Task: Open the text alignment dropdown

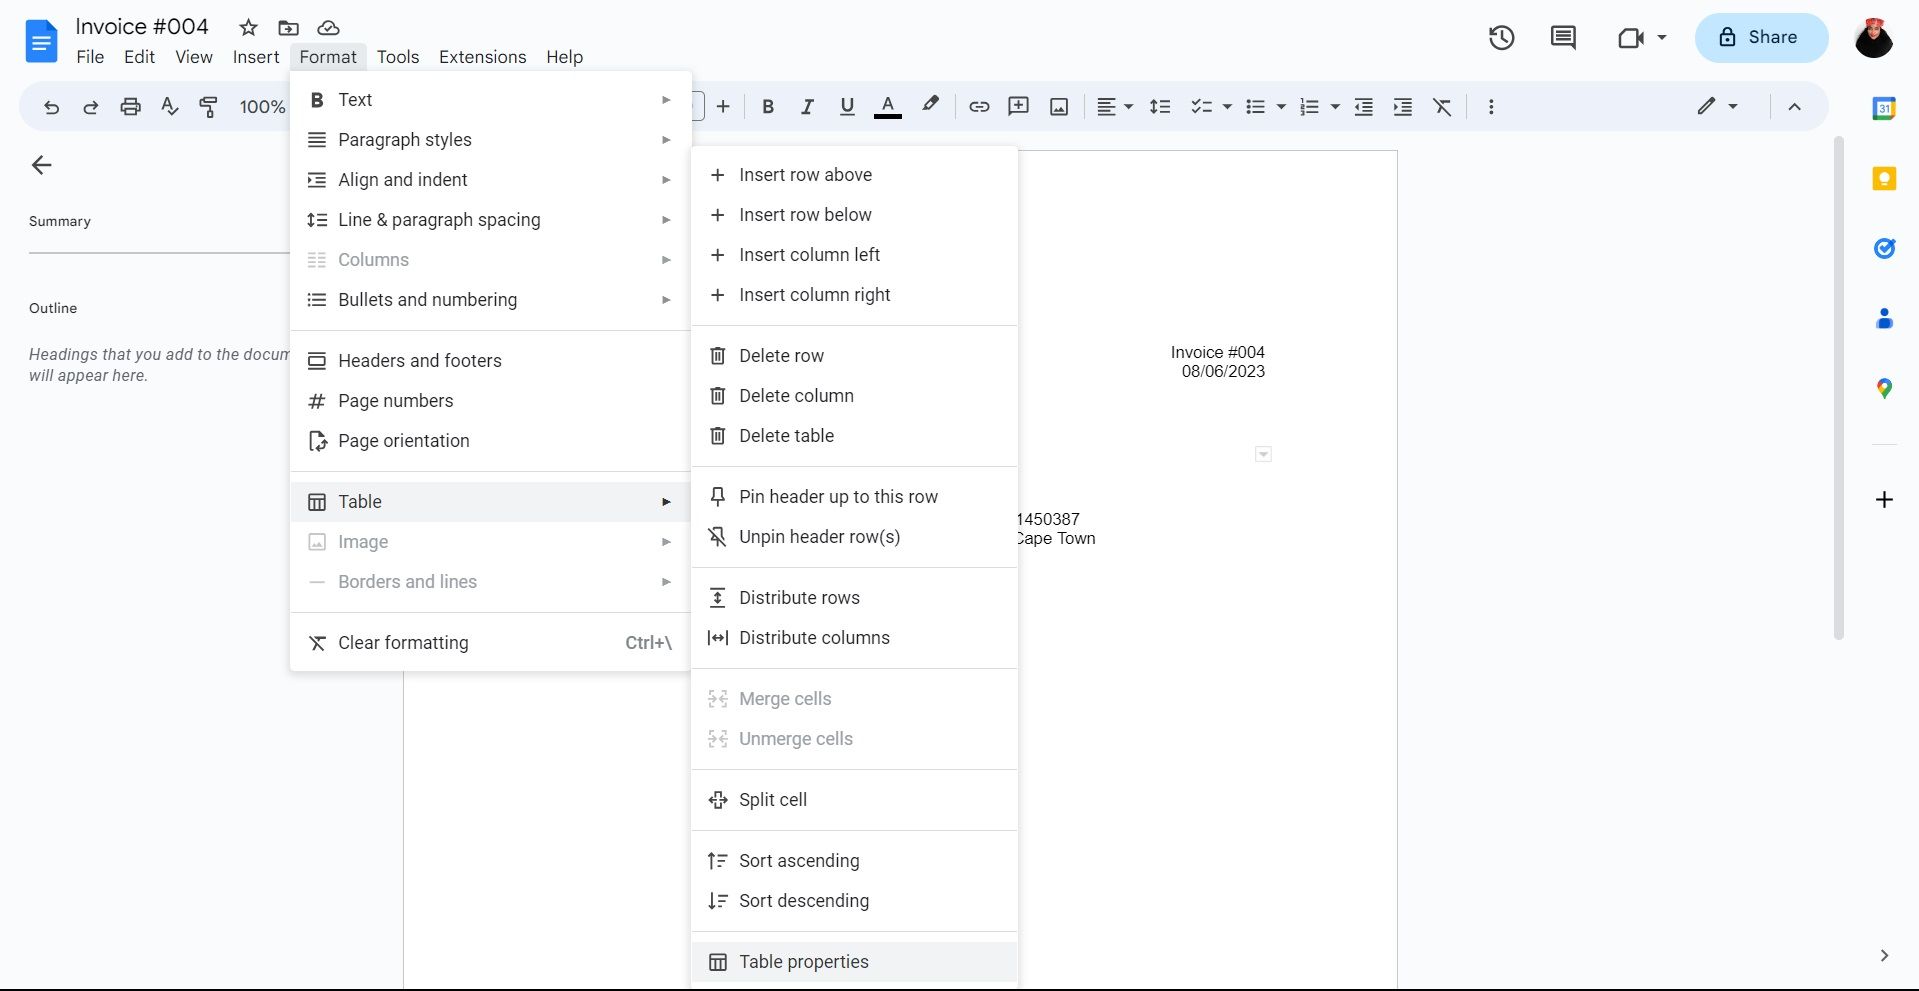Action: 1114,107
